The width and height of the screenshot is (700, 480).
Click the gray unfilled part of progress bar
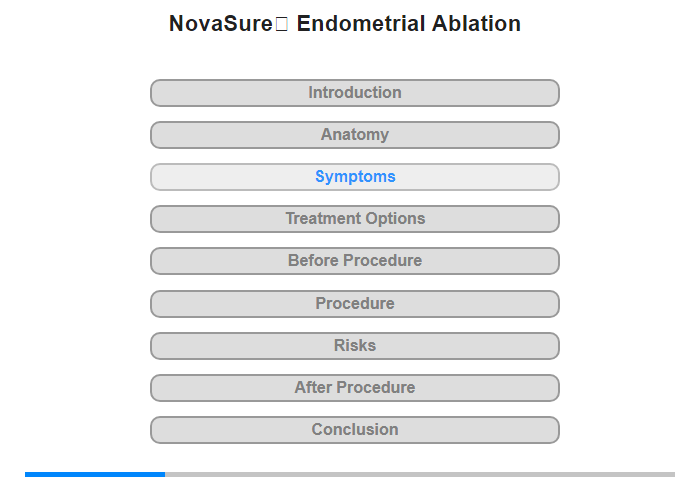[420, 474]
